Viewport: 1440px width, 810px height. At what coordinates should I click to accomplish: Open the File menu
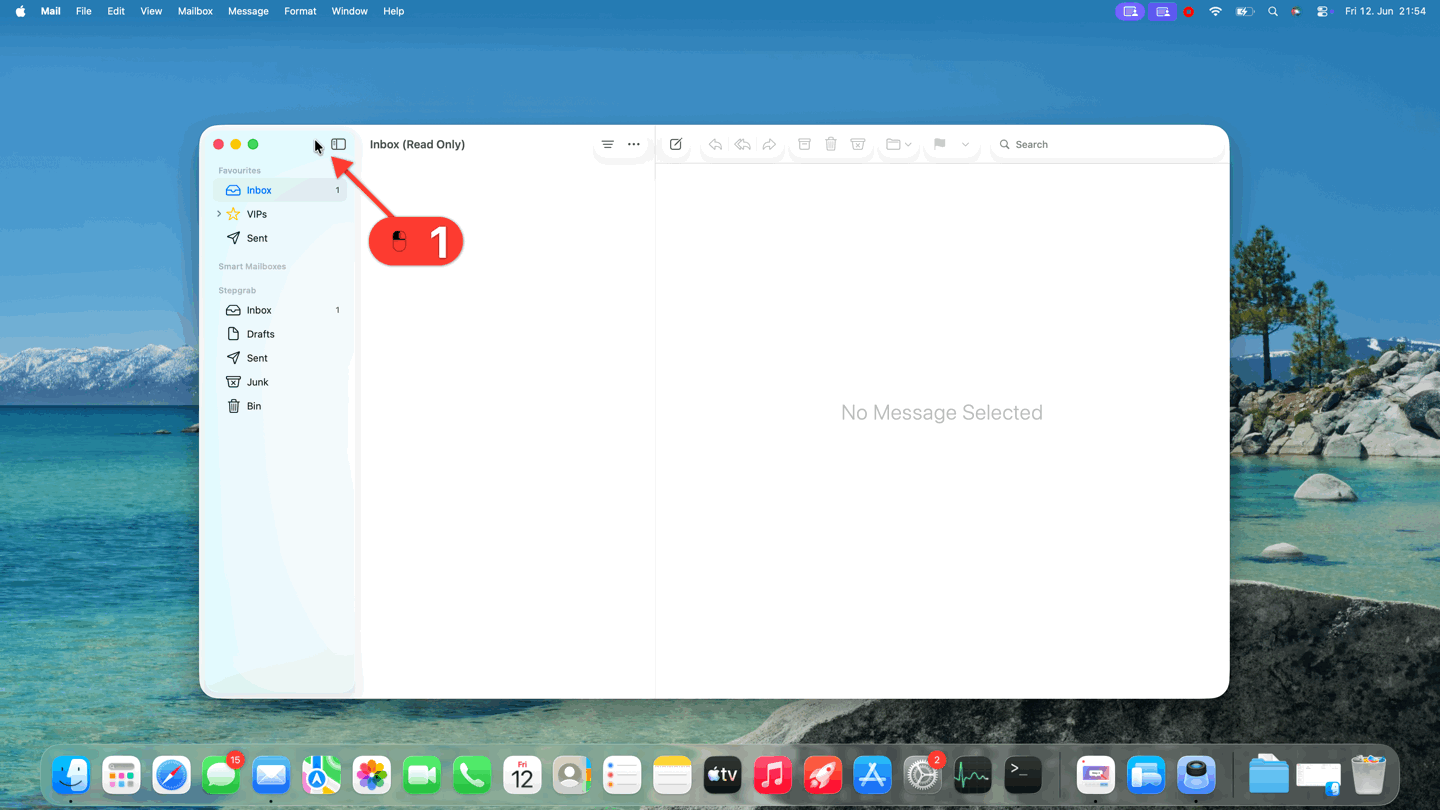point(84,11)
